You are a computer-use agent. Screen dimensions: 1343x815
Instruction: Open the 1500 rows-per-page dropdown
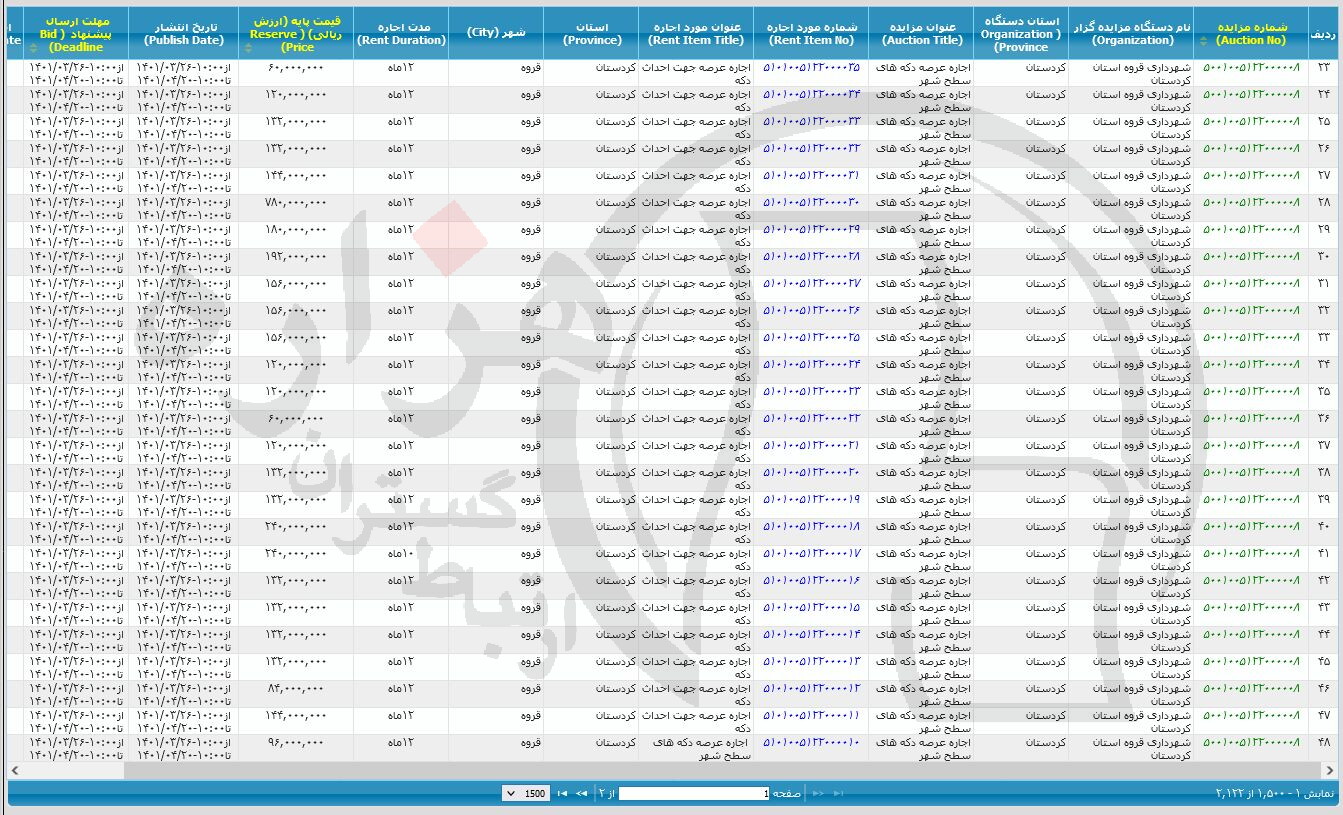click(525, 793)
